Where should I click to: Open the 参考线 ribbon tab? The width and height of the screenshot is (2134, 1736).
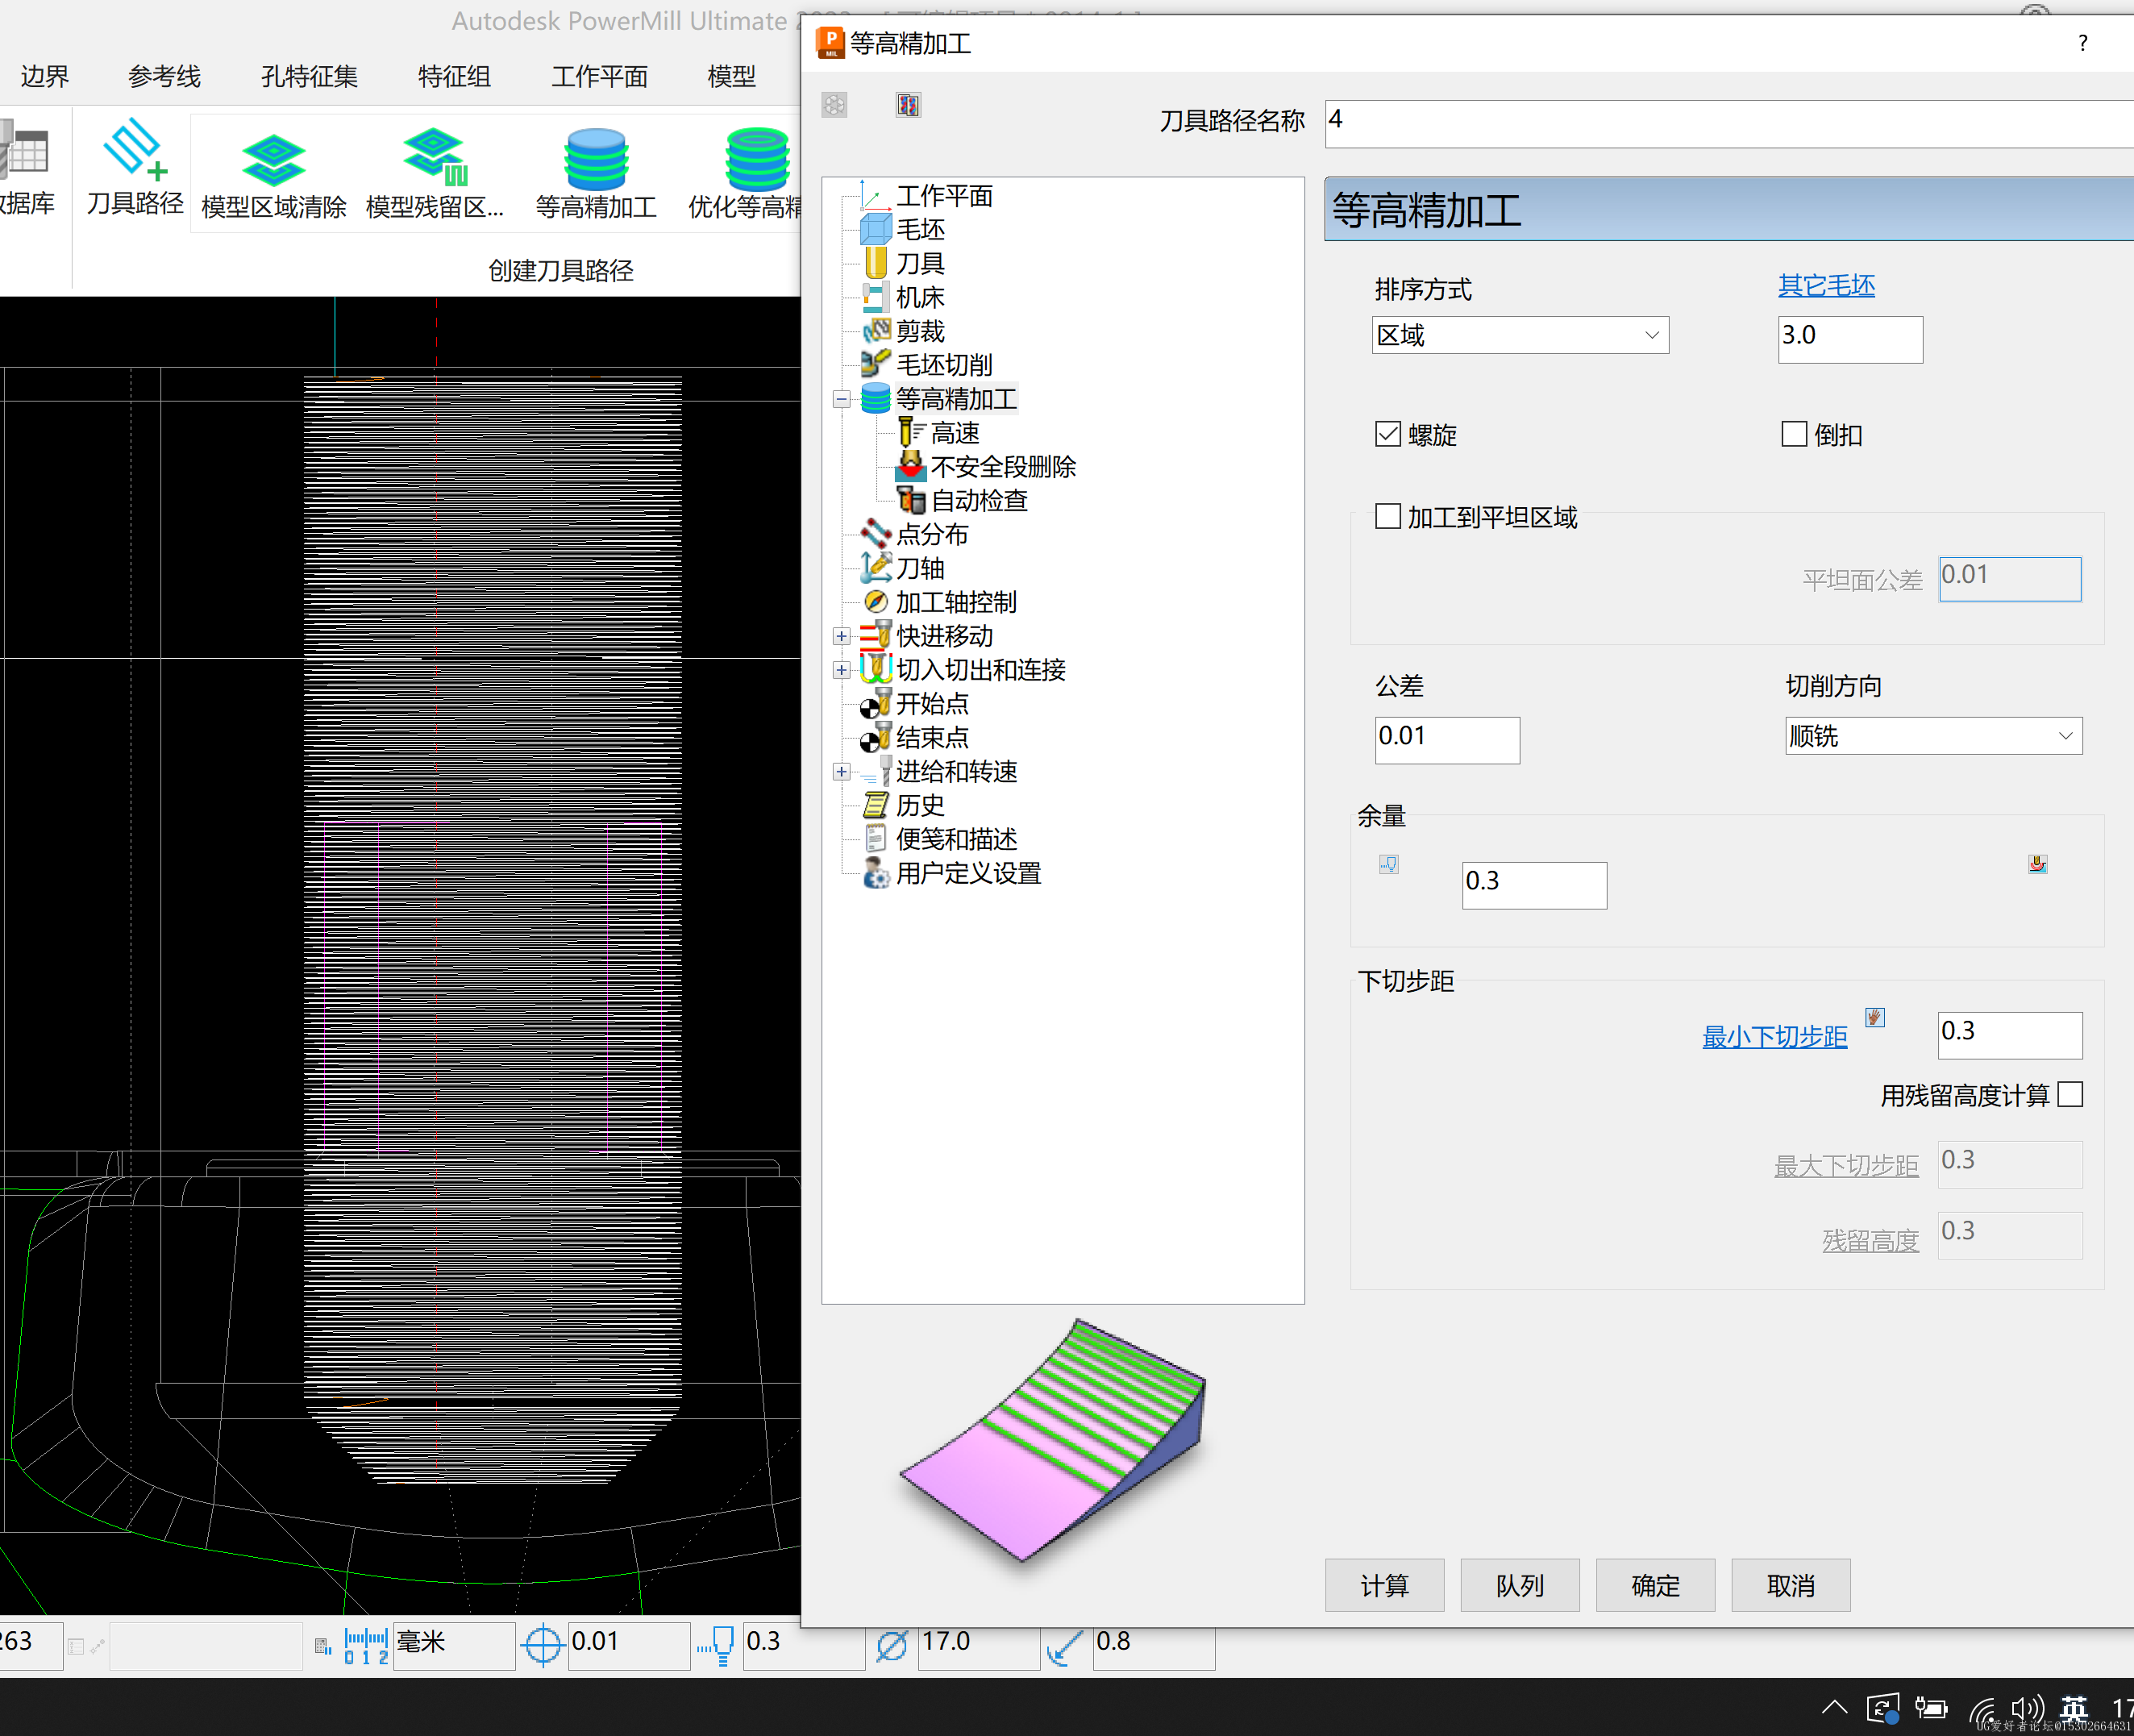click(x=164, y=76)
